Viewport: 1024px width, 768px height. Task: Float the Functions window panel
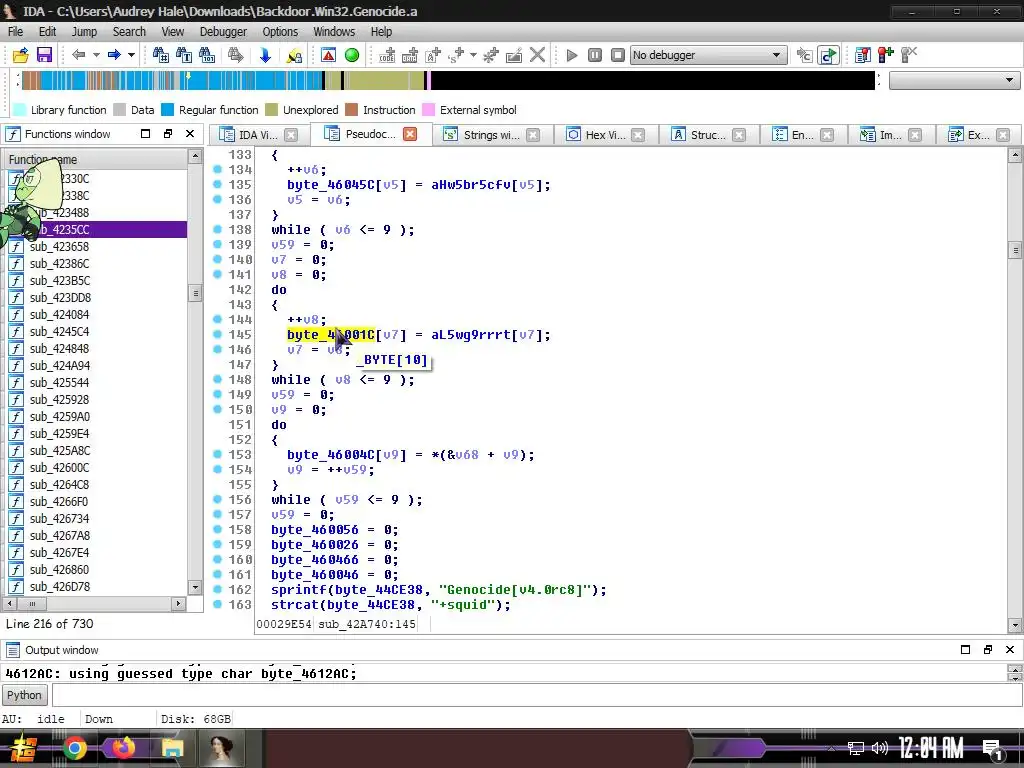(x=168, y=134)
